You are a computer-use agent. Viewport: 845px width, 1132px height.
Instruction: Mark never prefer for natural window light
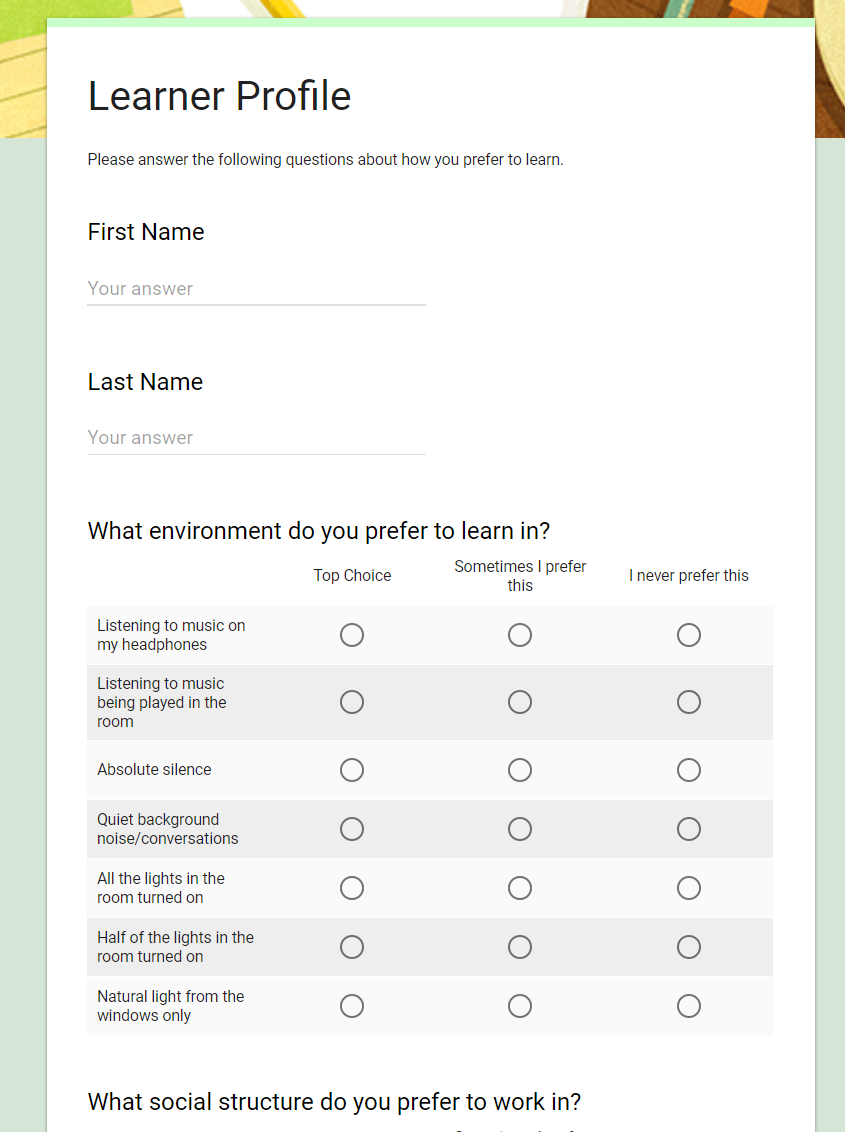click(x=689, y=1006)
